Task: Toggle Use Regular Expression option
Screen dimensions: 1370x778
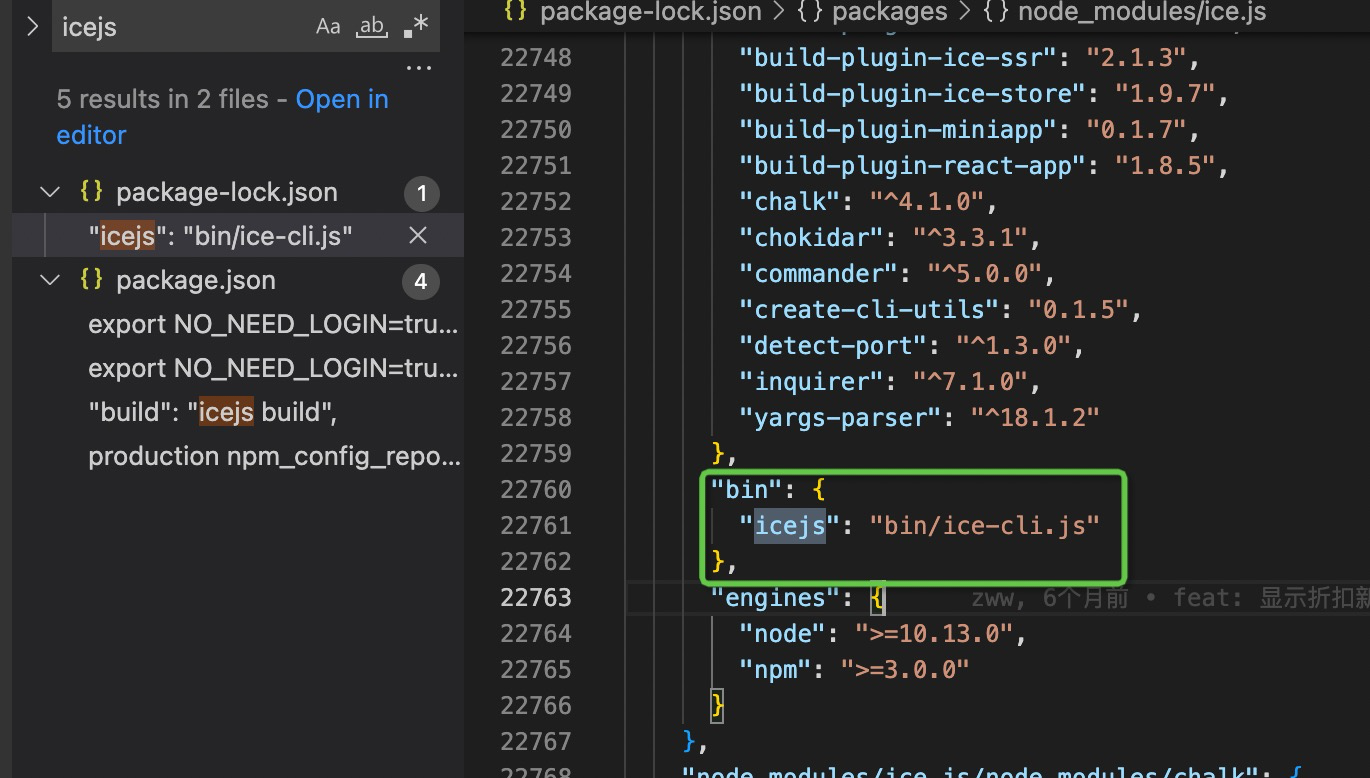Action: coord(416,27)
